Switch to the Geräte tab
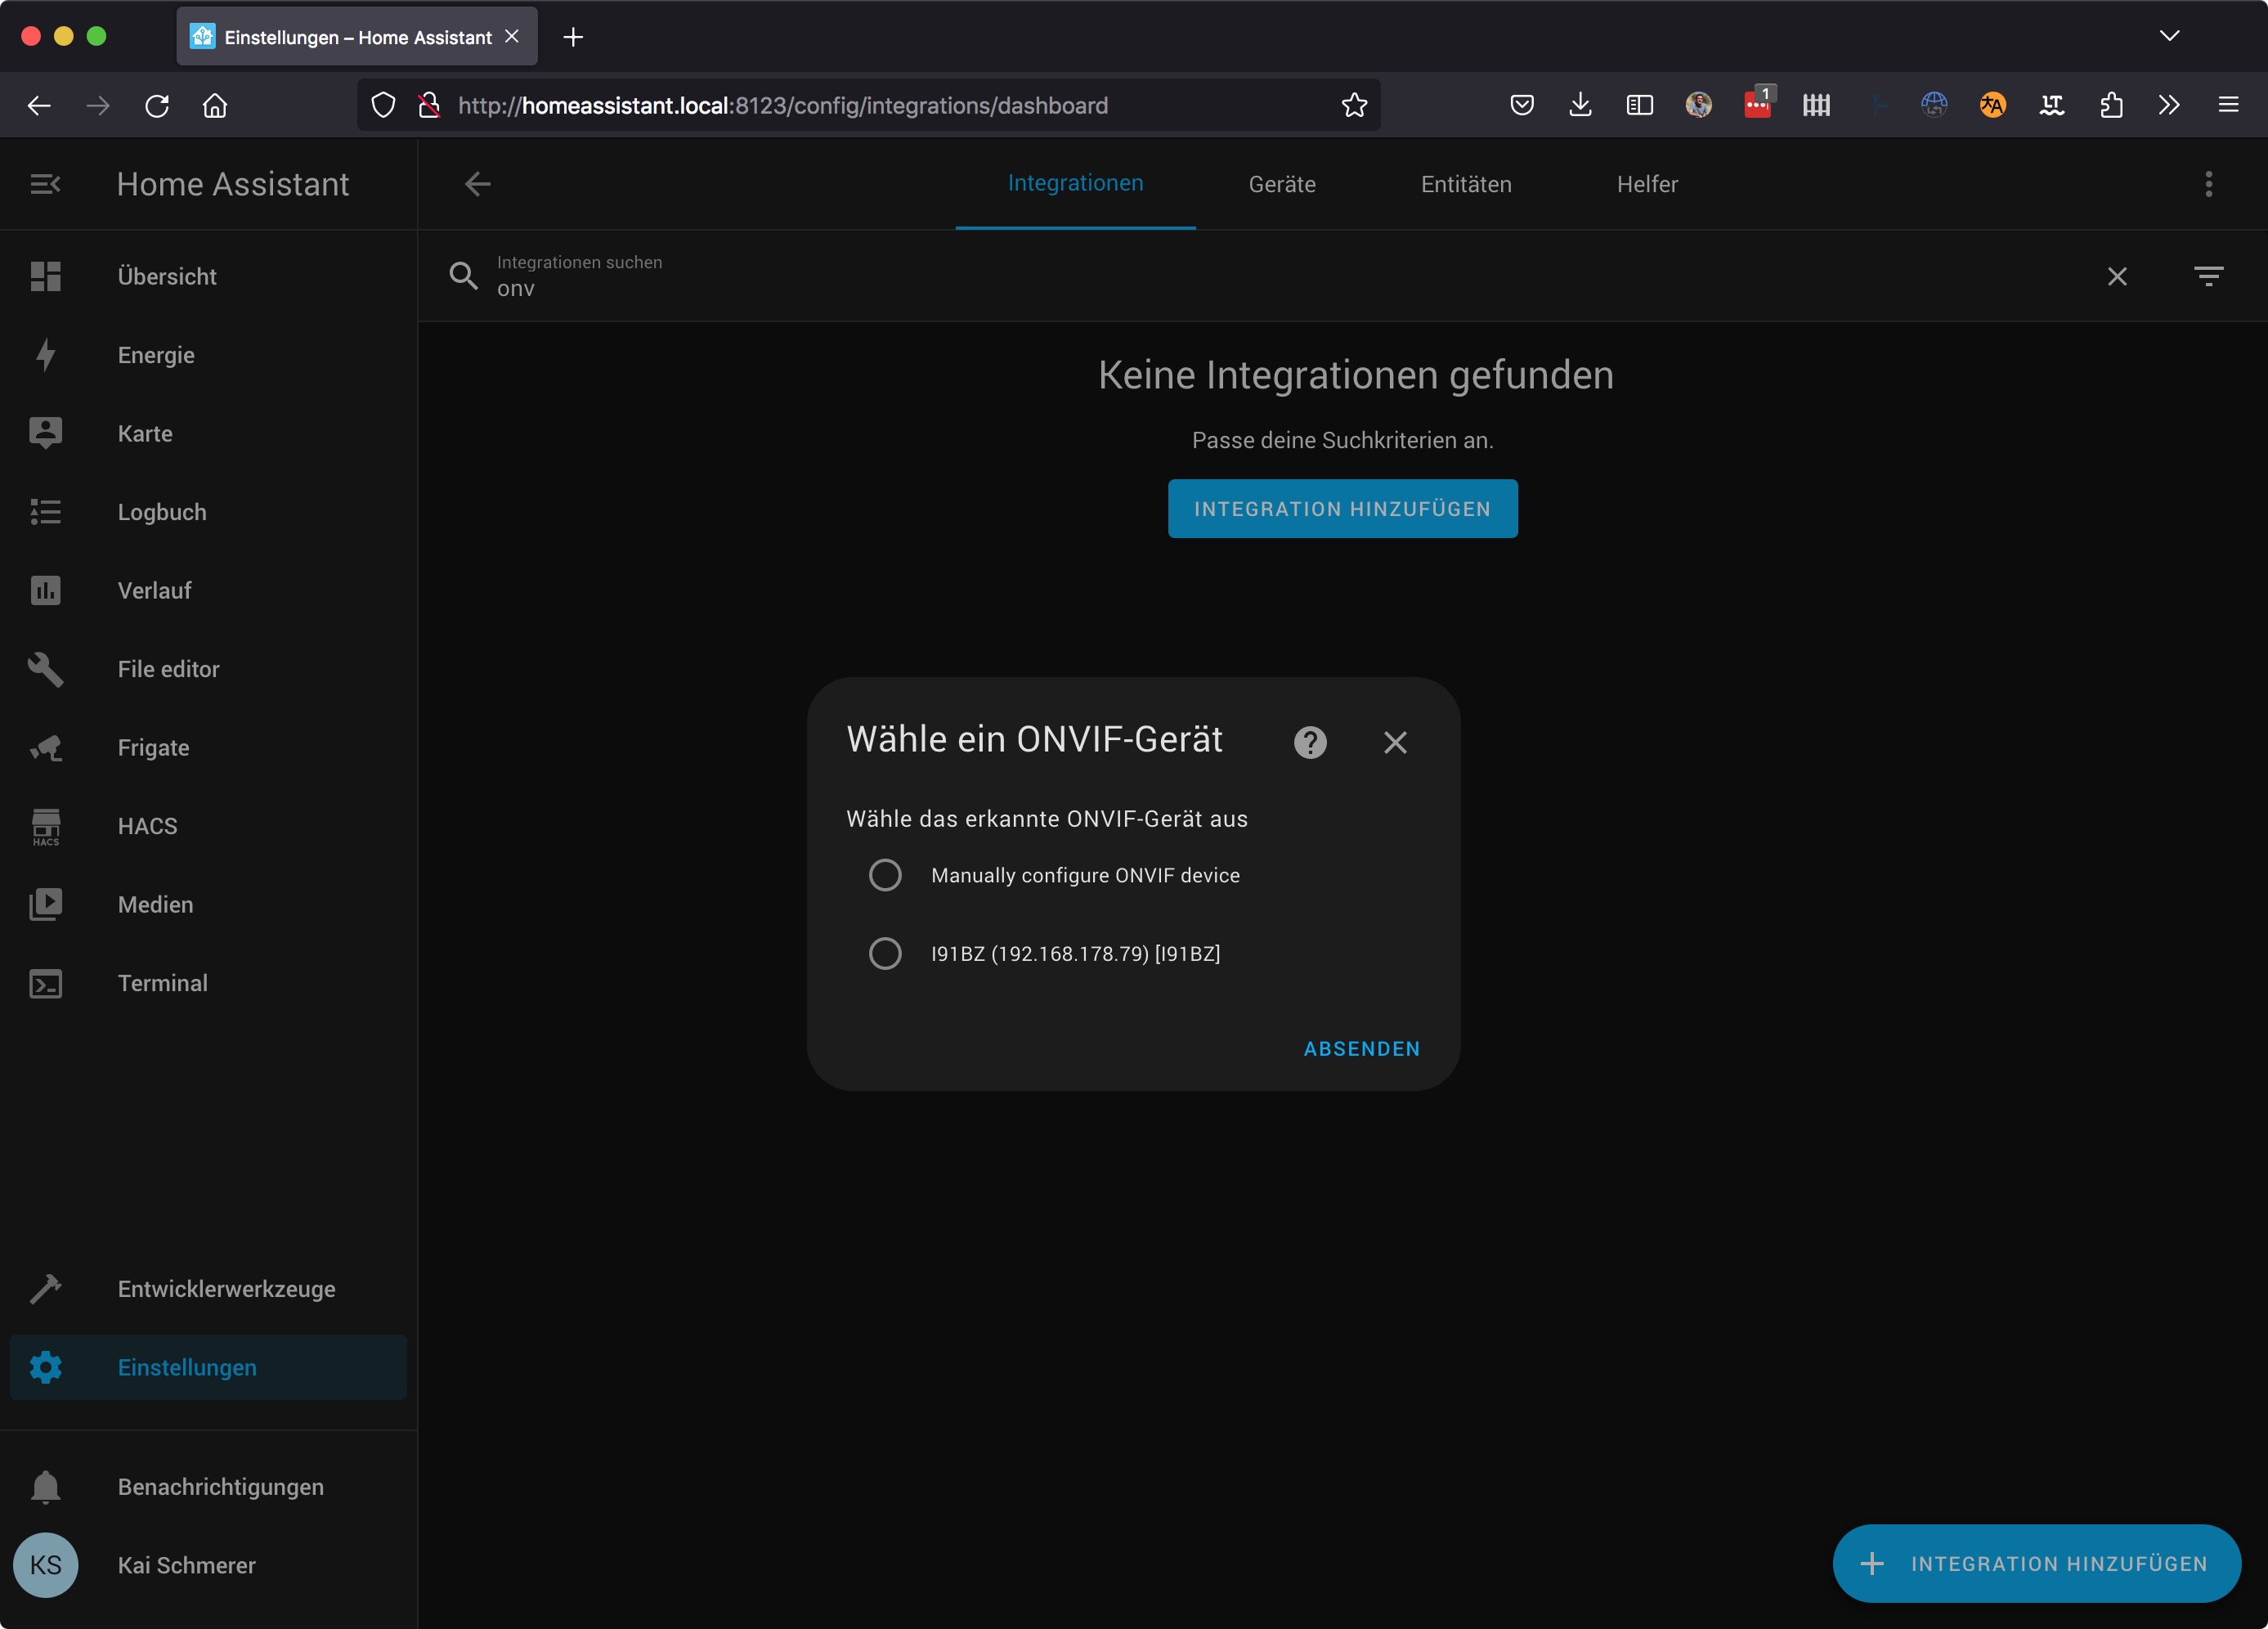 pos(1282,184)
